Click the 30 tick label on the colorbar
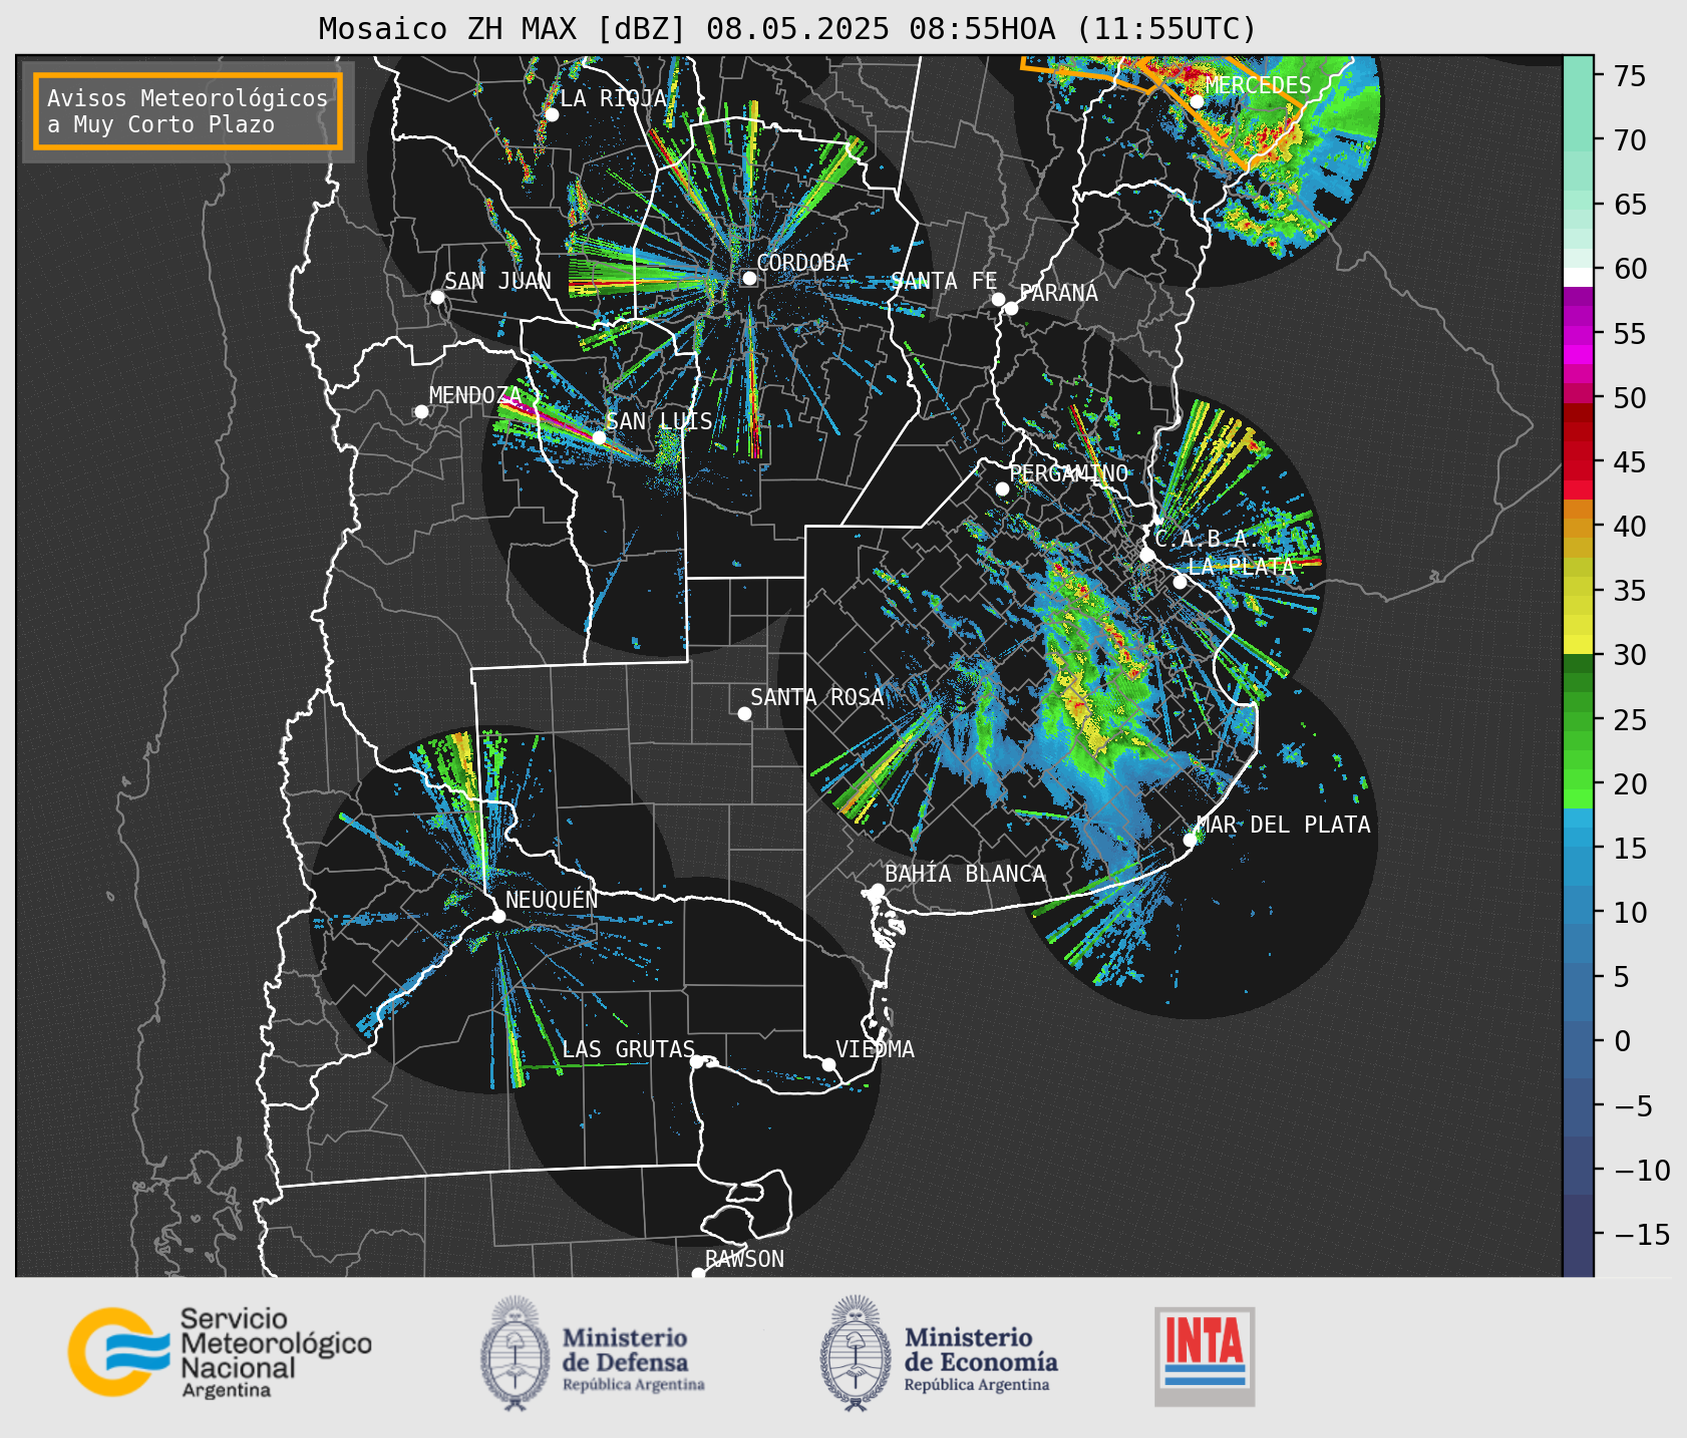1687x1438 pixels. tap(1629, 655)
